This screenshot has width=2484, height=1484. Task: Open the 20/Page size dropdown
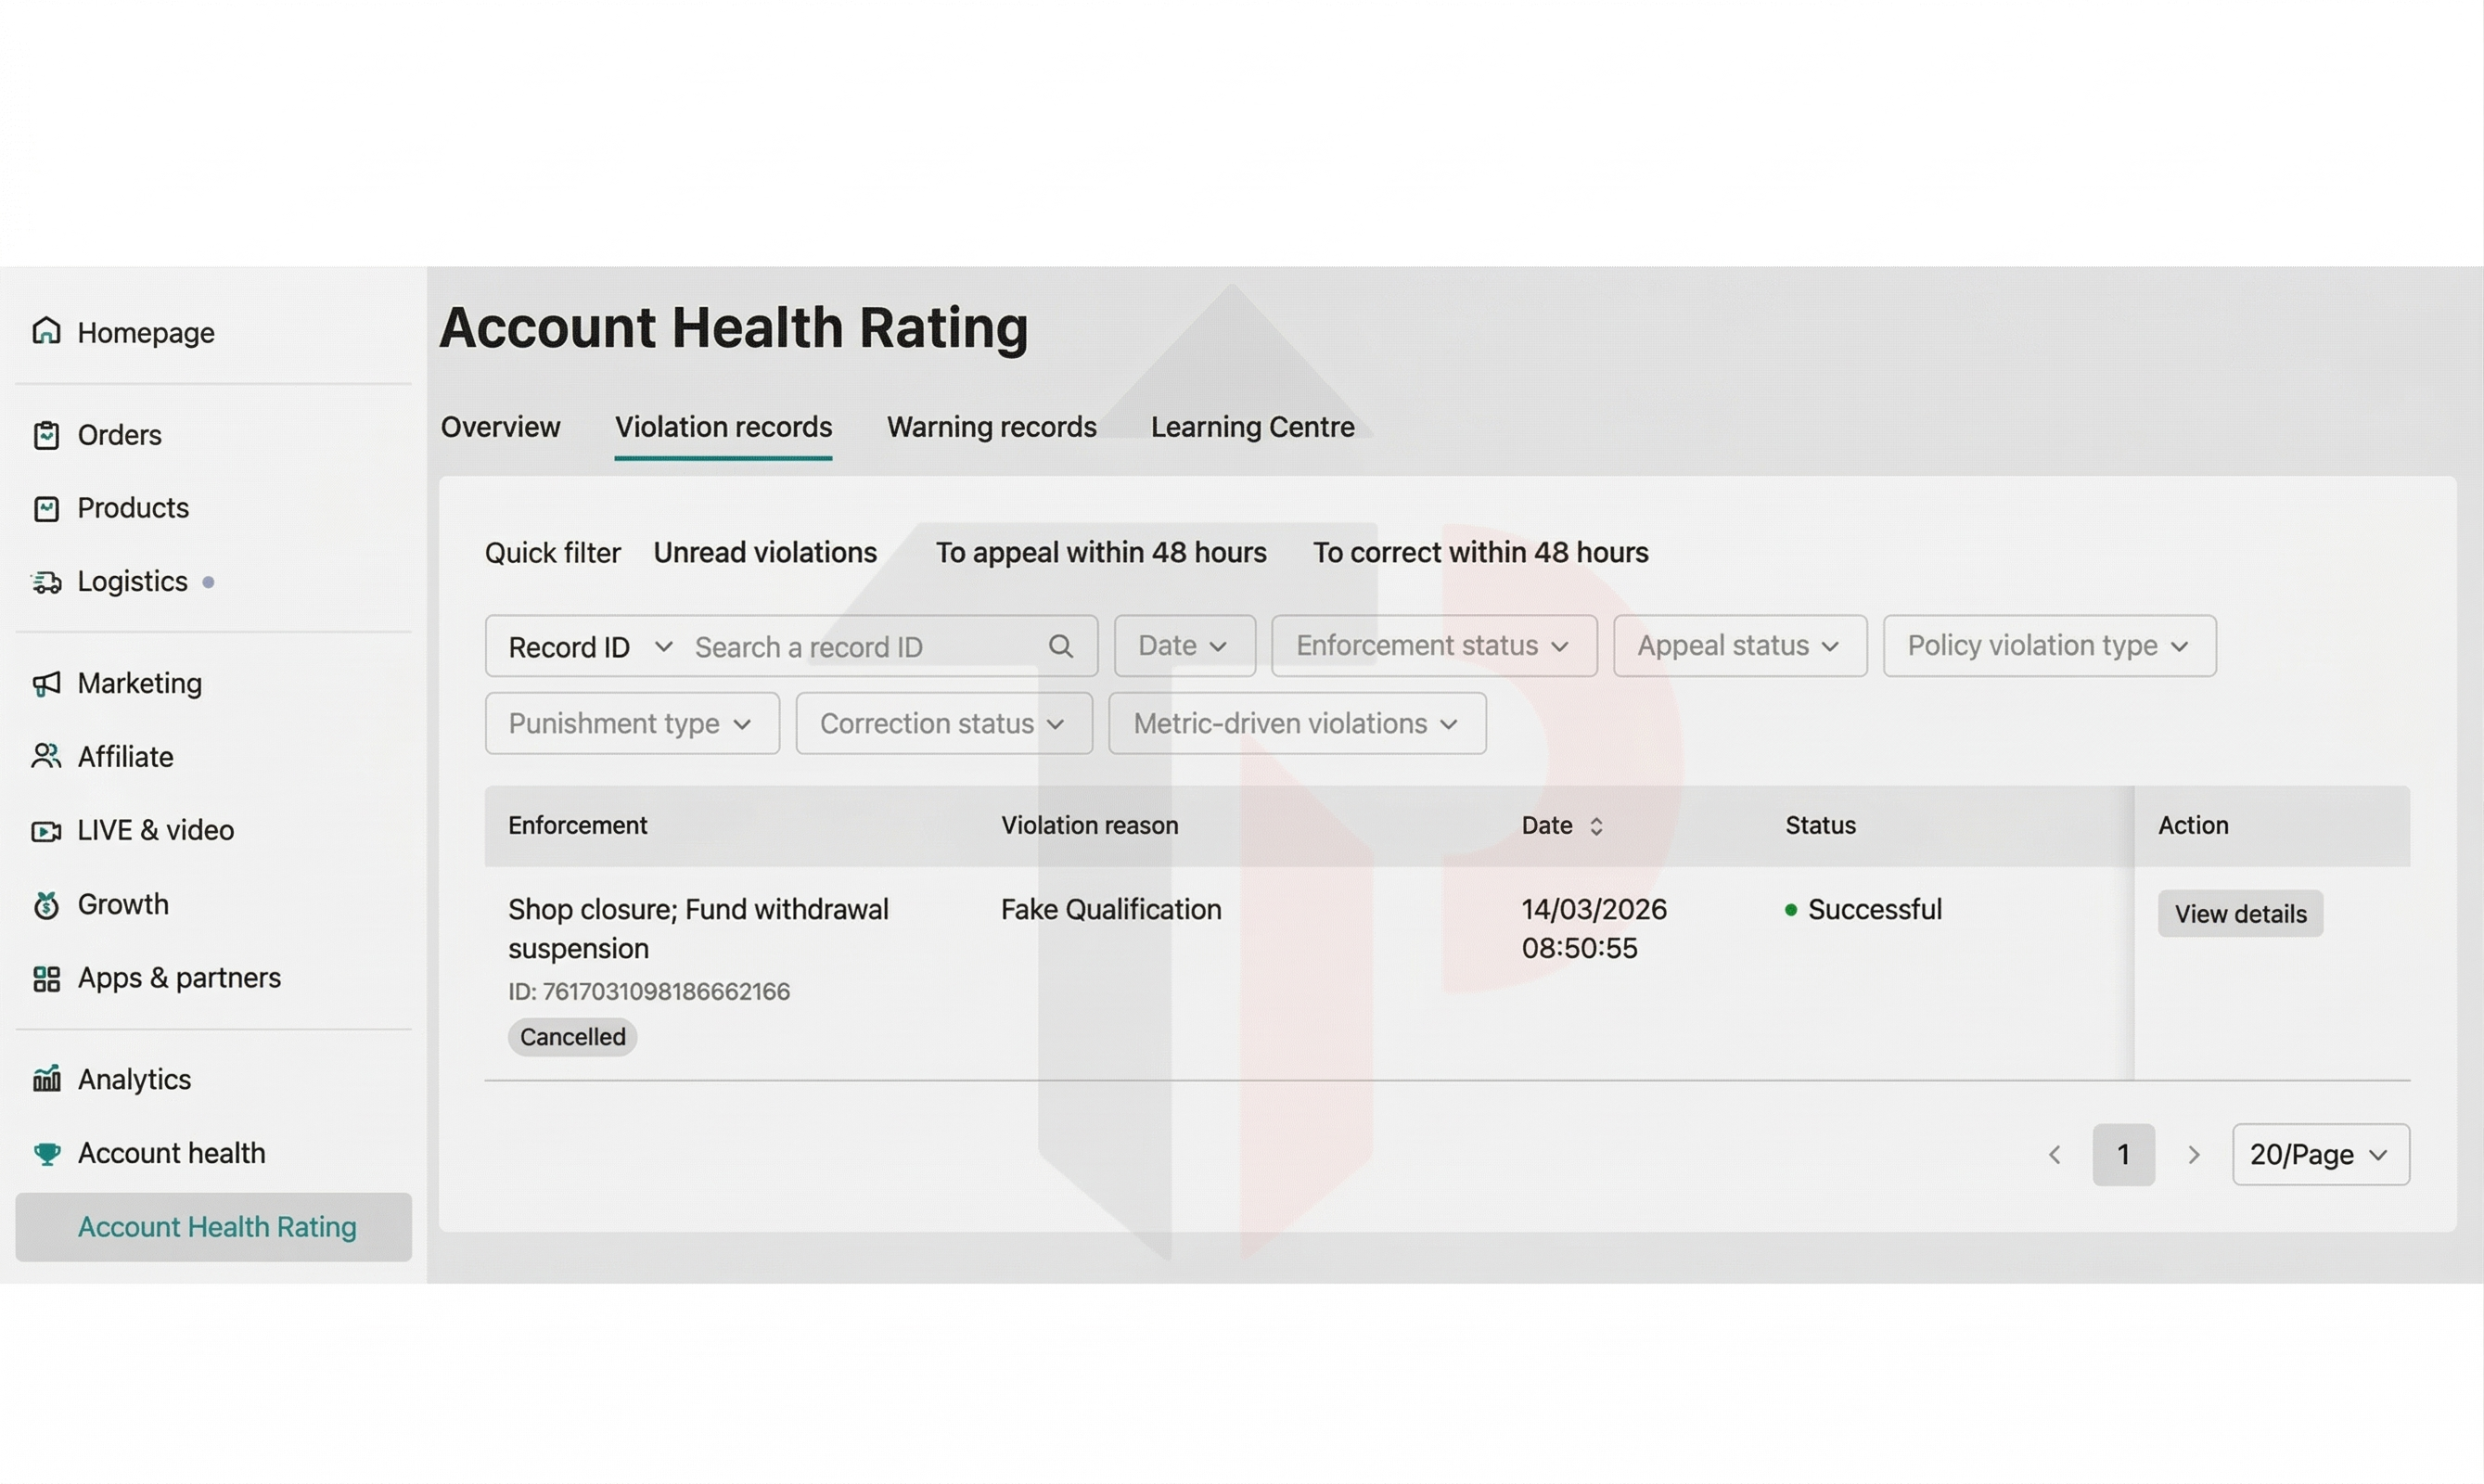2319,1155
